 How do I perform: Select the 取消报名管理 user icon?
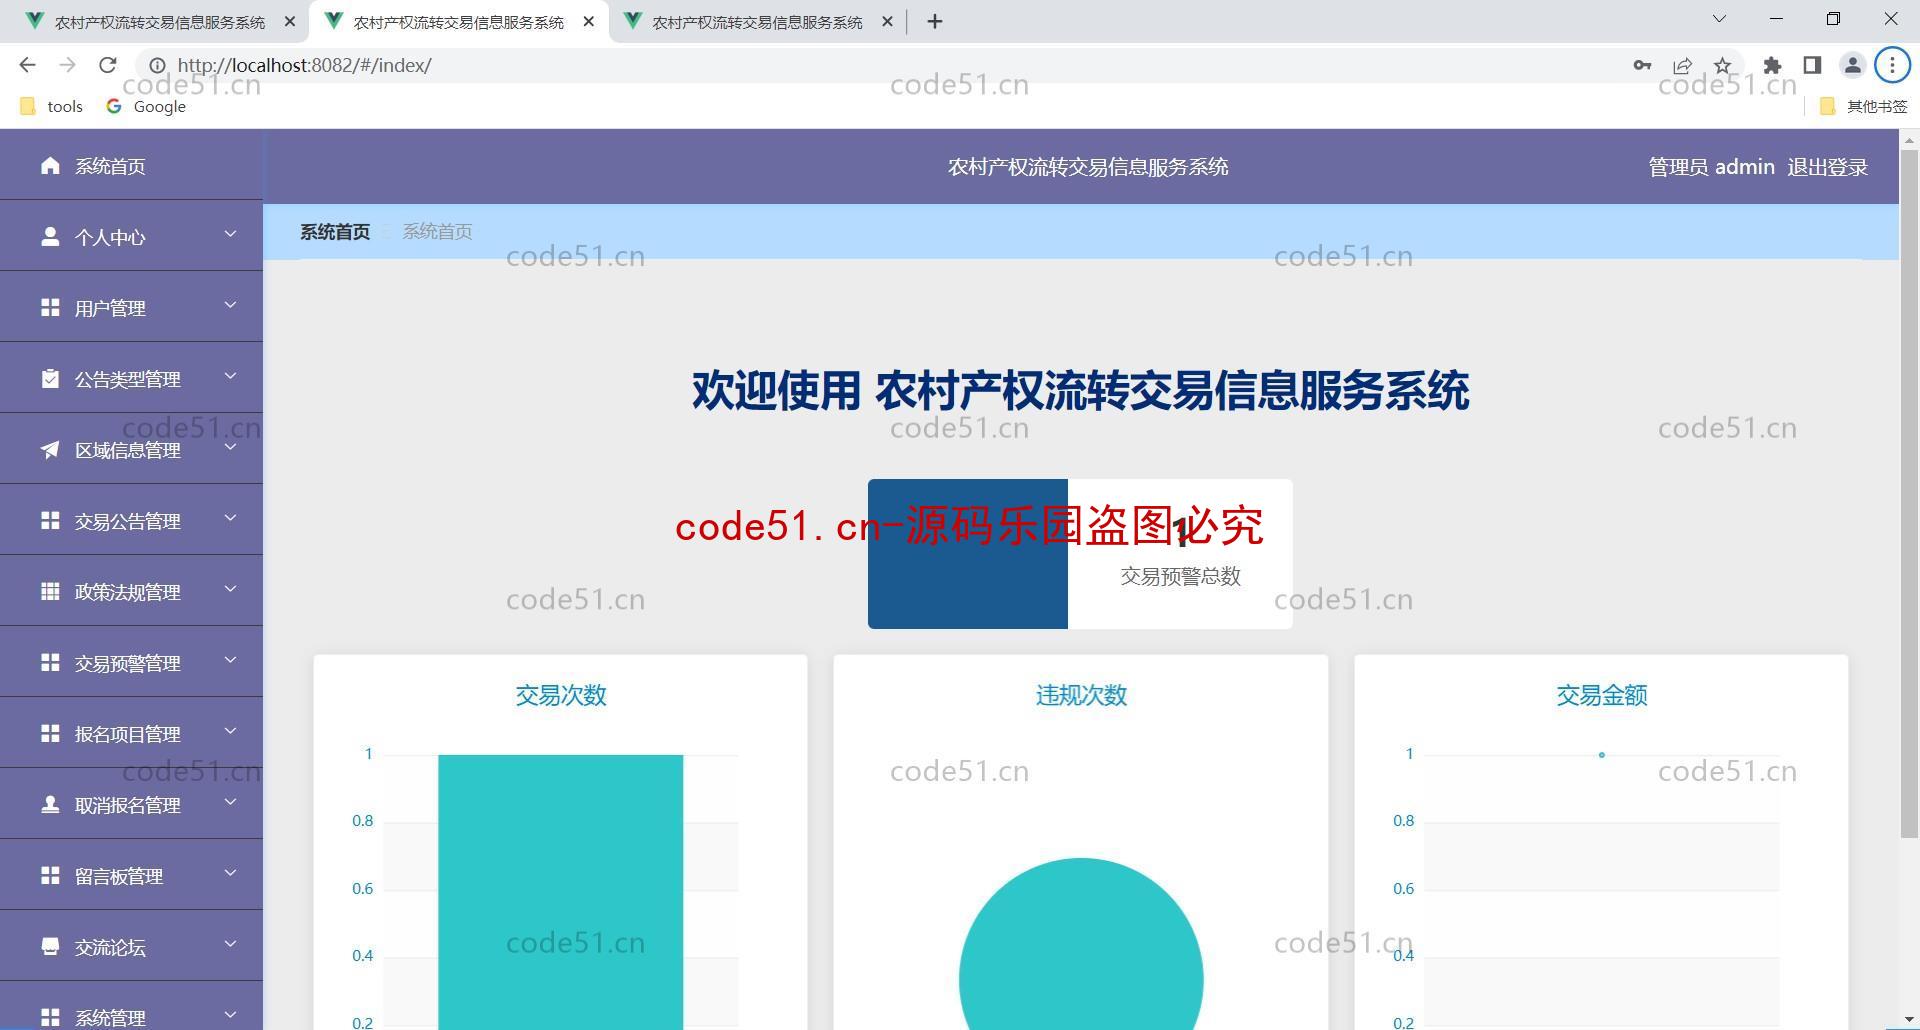50,804
